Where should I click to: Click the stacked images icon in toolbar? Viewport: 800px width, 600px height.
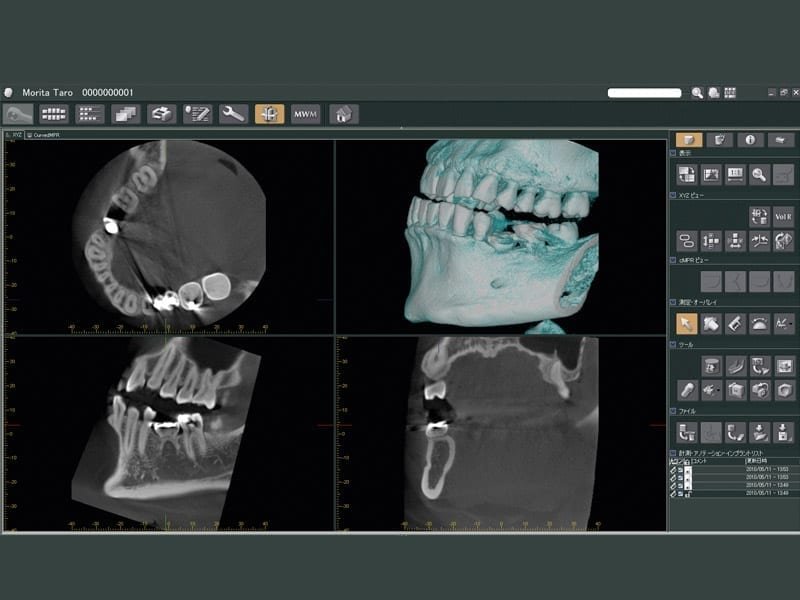(x=126, y=114)
